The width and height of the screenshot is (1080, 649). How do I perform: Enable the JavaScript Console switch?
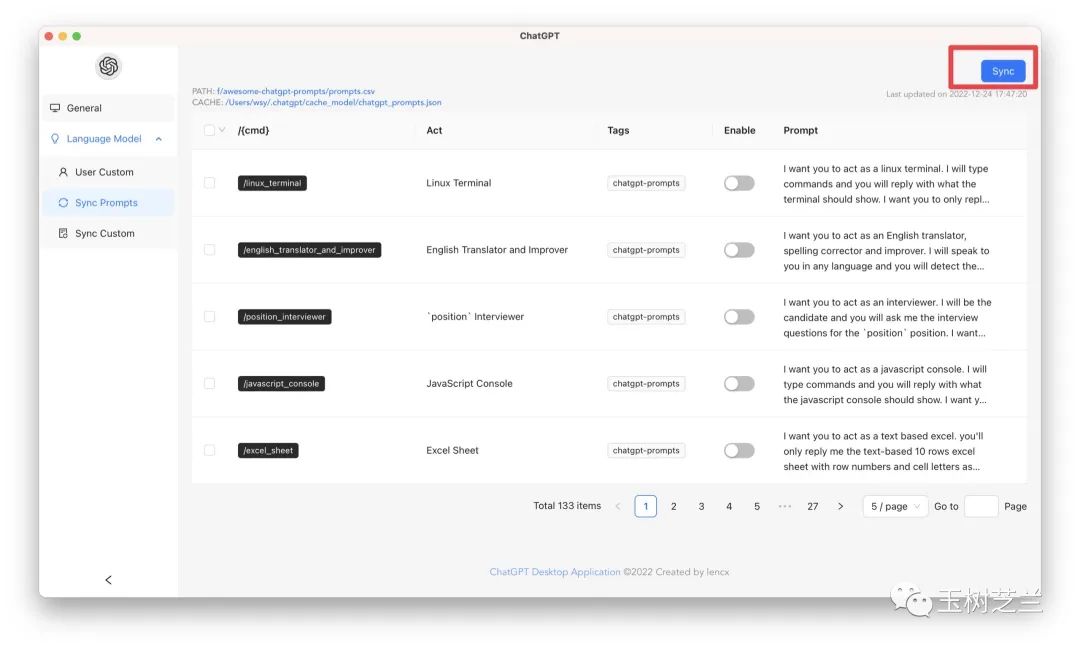point(739,384)
